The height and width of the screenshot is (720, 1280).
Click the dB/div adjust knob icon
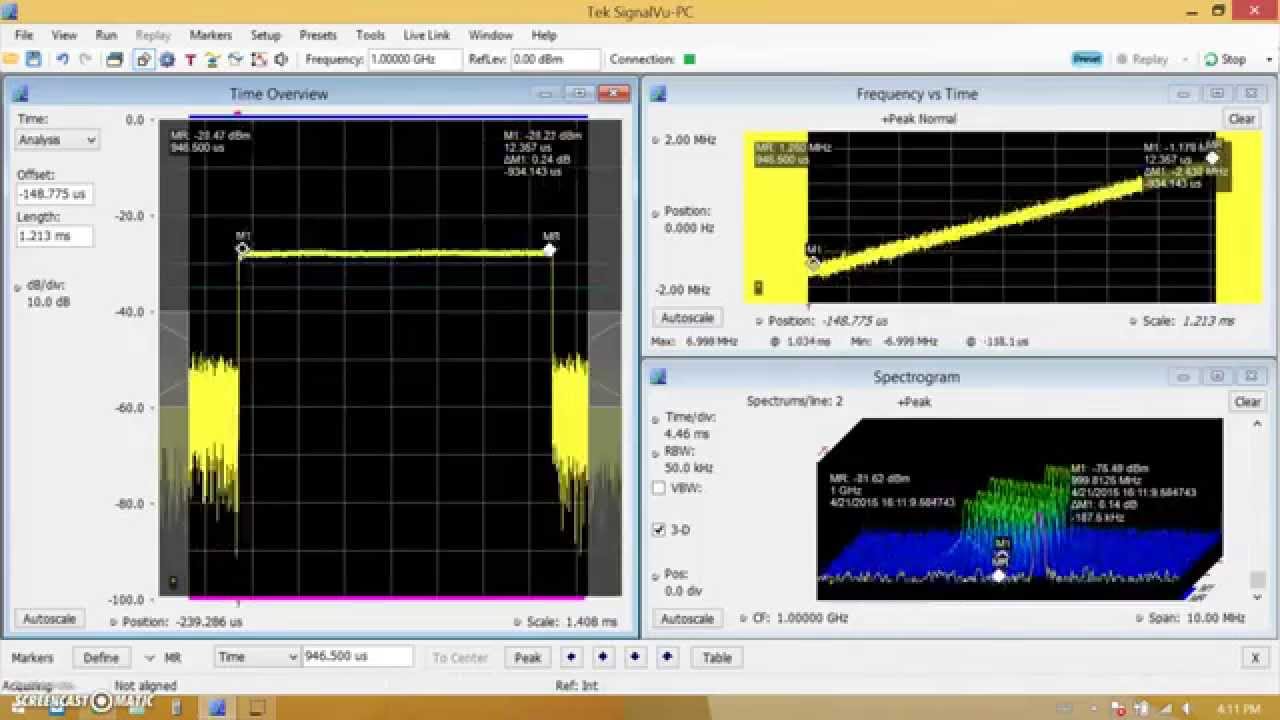point(17,287)
